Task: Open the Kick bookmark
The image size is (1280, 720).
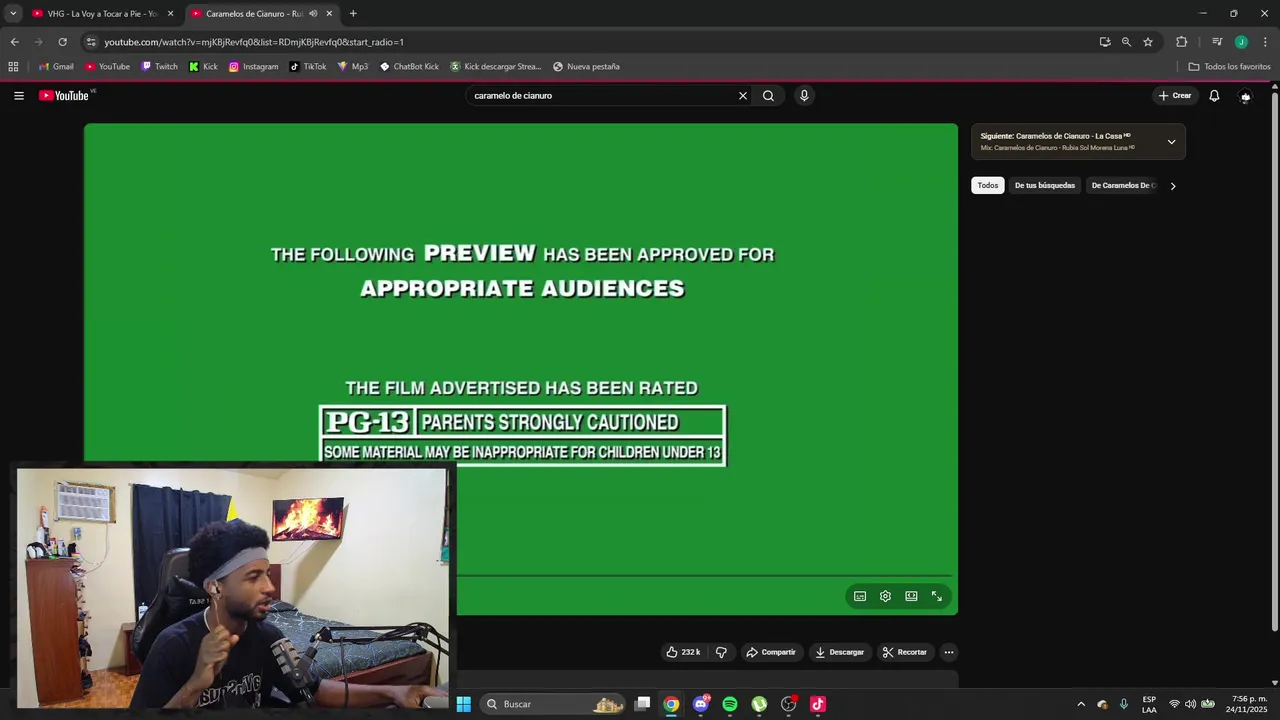Action: coord(203,67)
